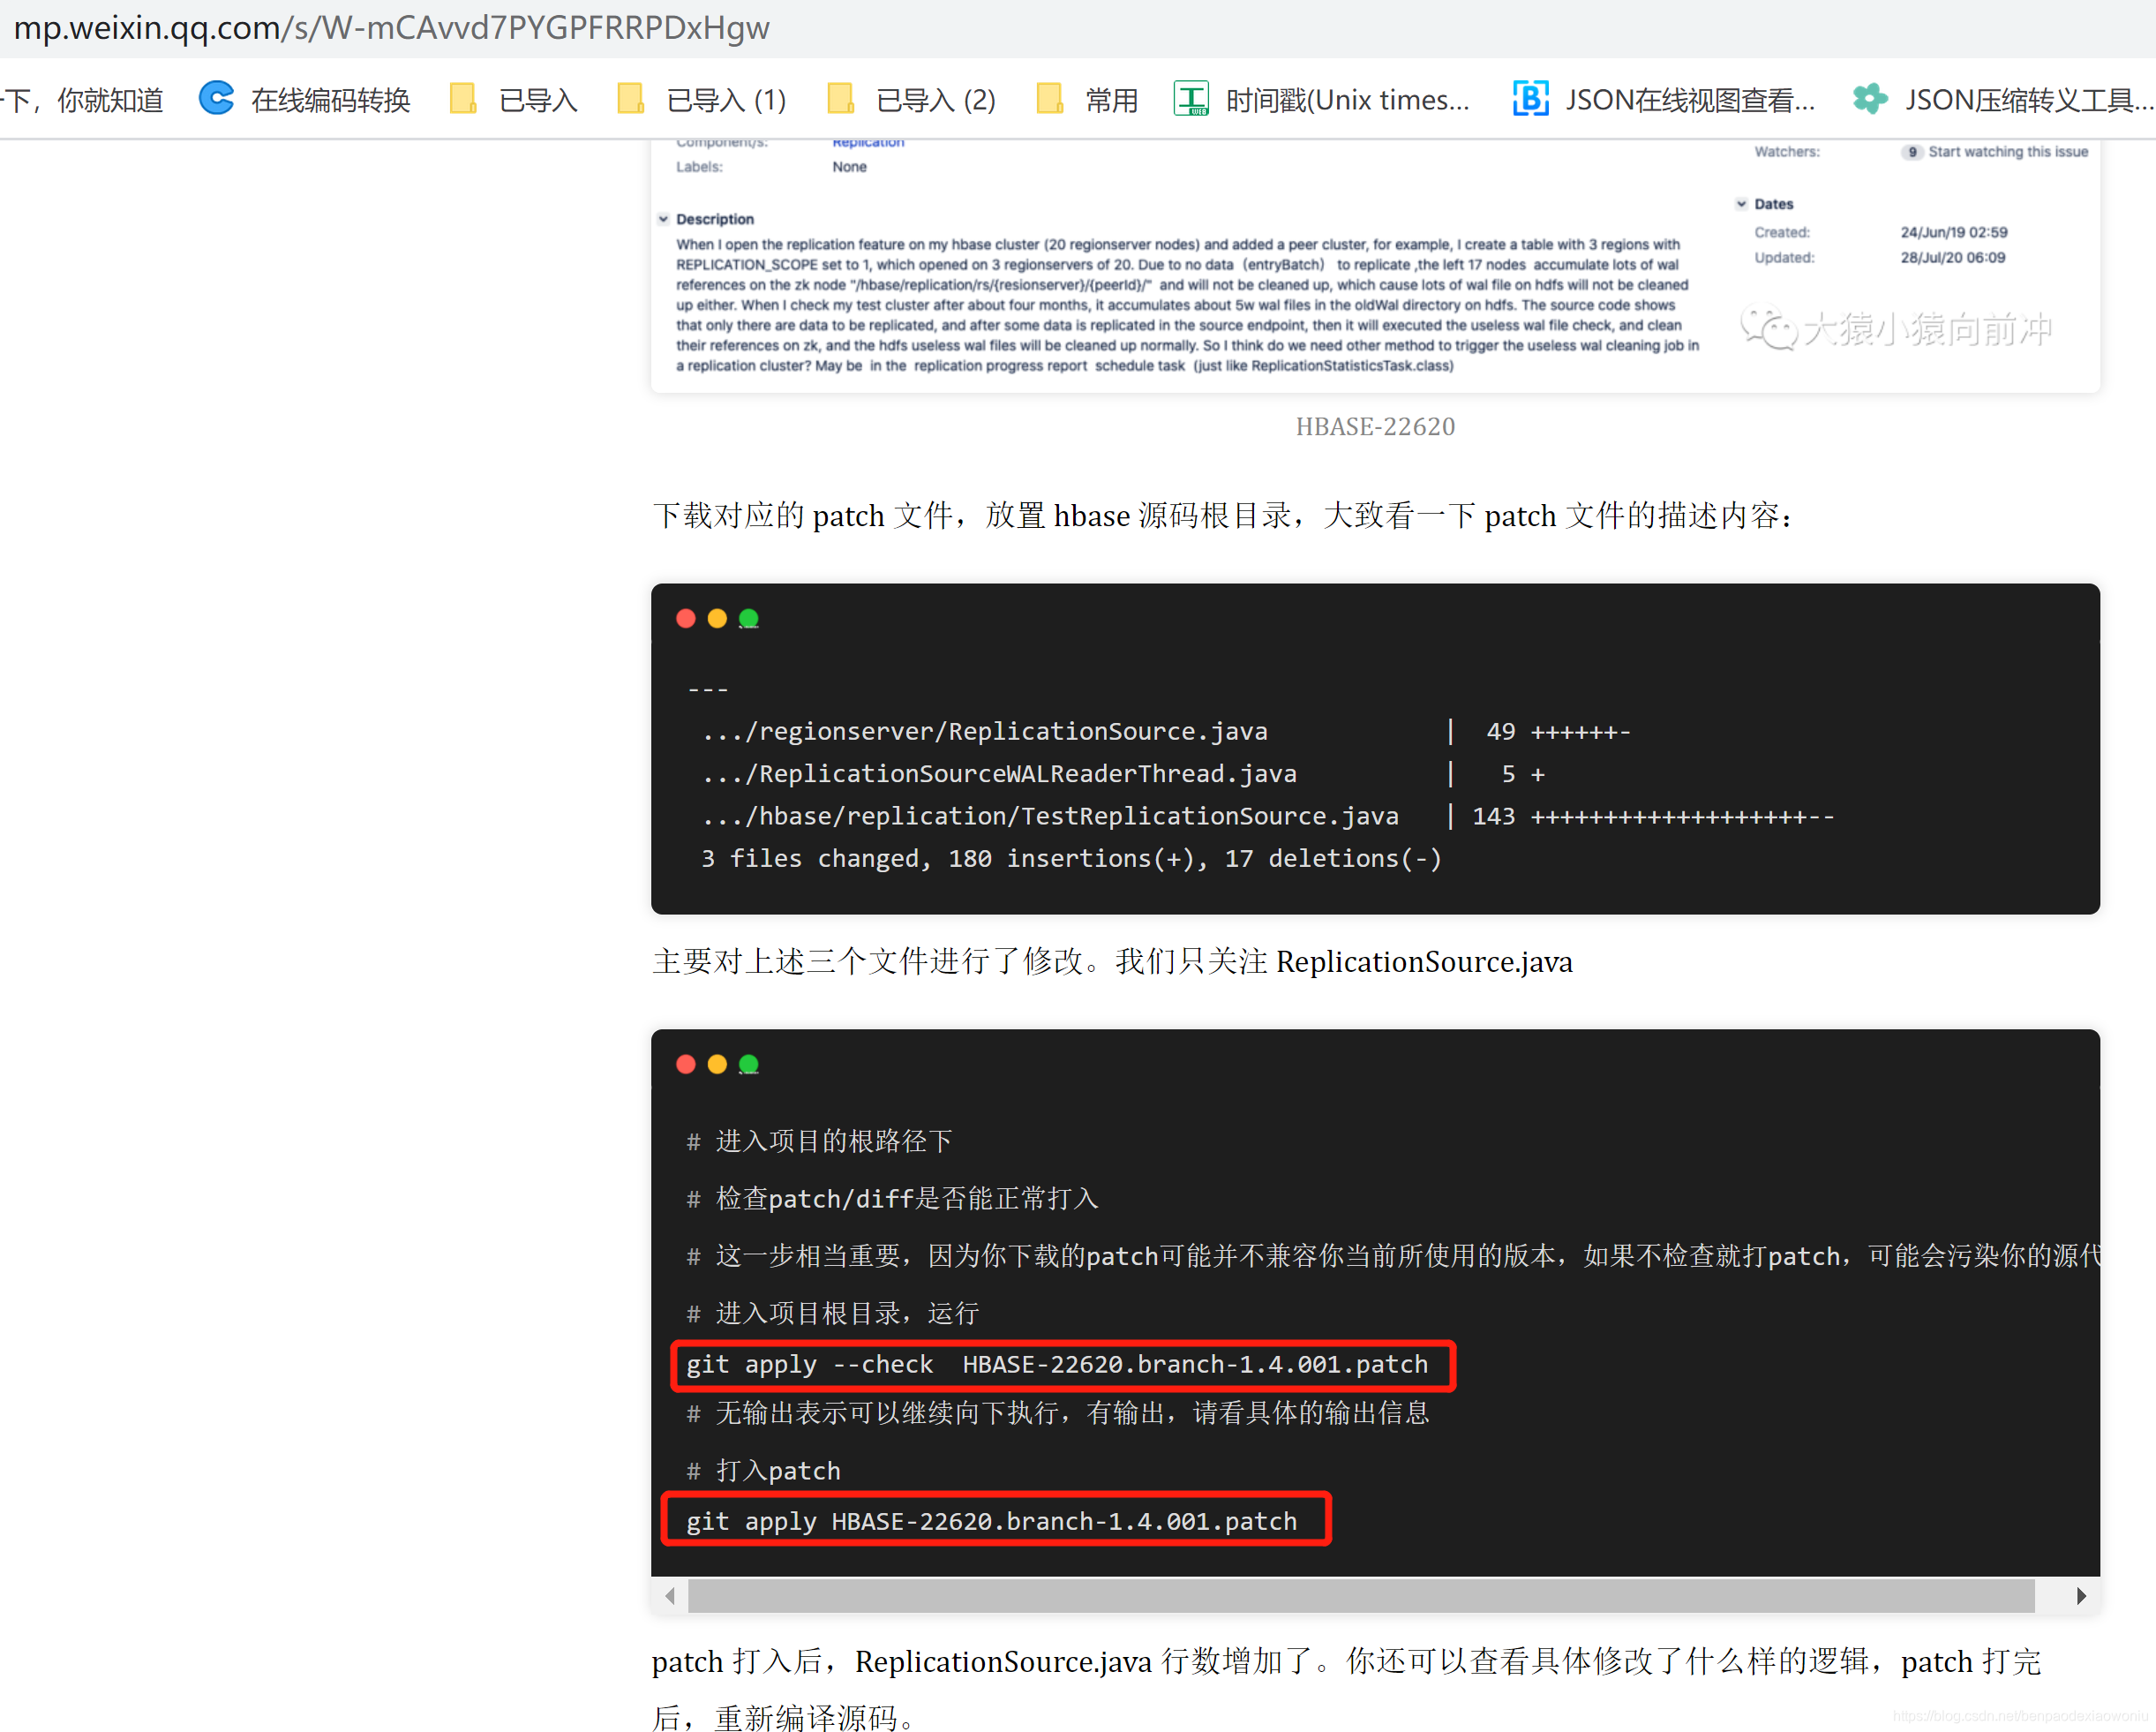Image resolution: width=2156 pixels, height=1732 pixels.
Task: Open the JSON在线视图查看 bookmark icon
Action: click(x=1530, y=99)
